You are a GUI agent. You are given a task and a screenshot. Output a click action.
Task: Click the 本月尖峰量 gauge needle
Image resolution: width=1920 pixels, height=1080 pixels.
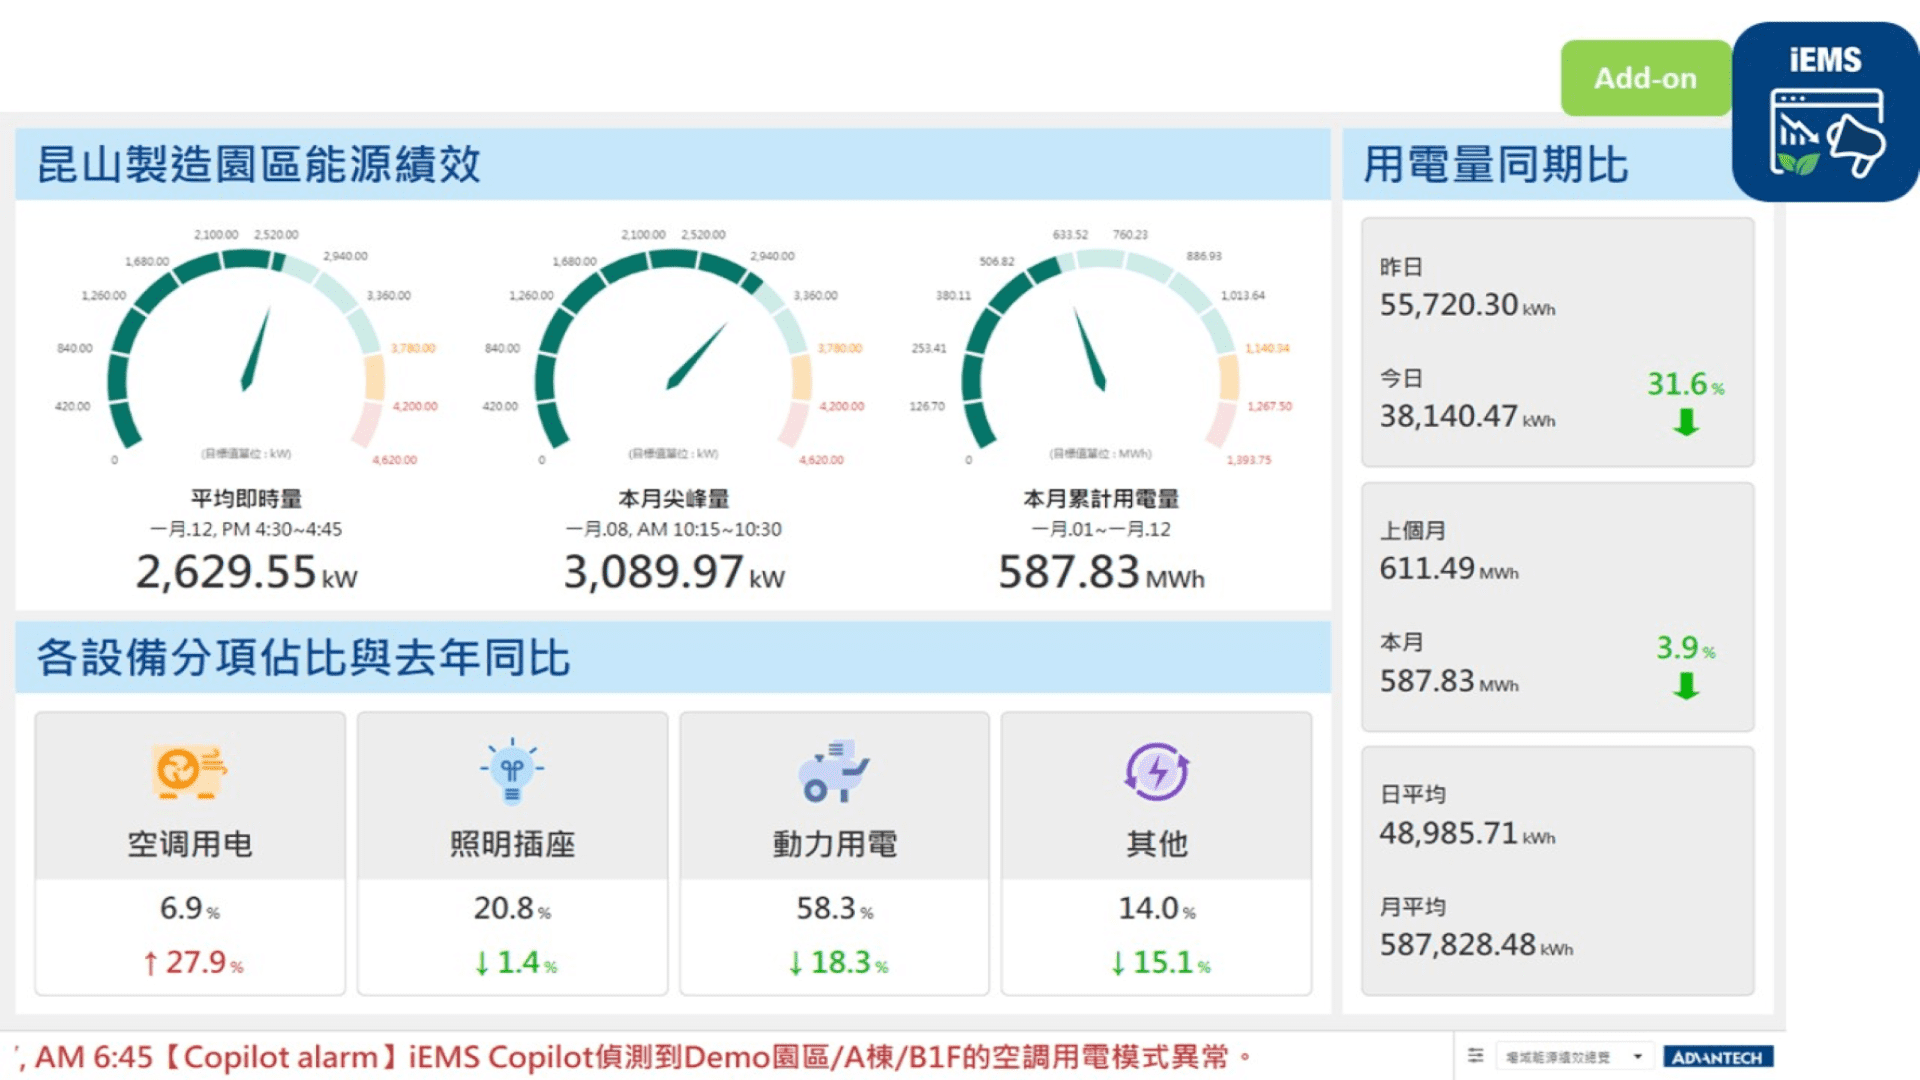(x=696, y=356)
